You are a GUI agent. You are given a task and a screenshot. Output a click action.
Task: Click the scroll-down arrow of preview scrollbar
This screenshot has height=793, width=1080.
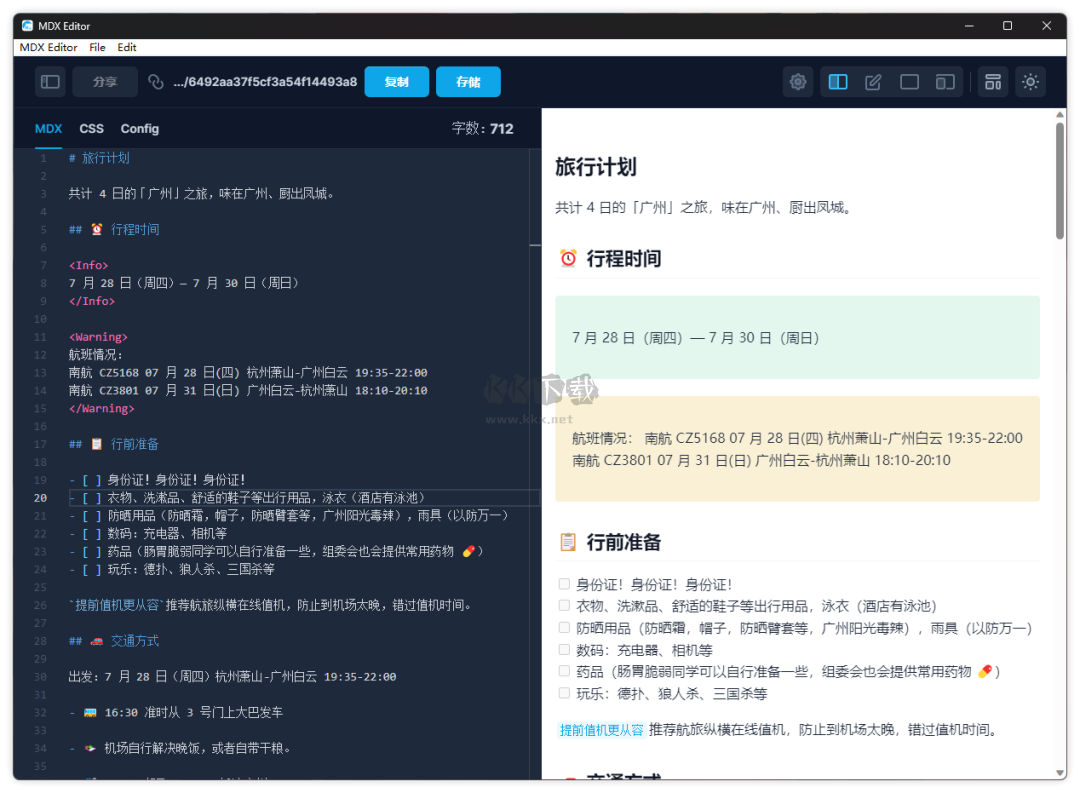click(x=1060, y=773)
